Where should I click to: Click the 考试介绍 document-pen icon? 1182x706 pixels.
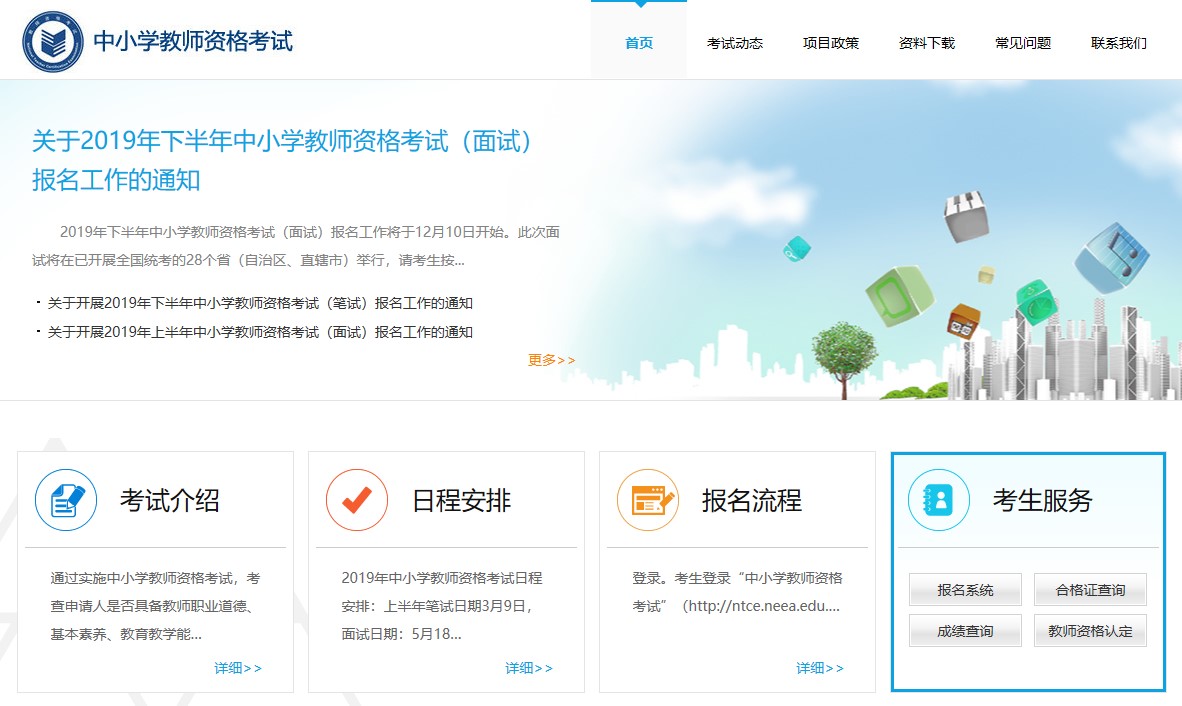66,500
